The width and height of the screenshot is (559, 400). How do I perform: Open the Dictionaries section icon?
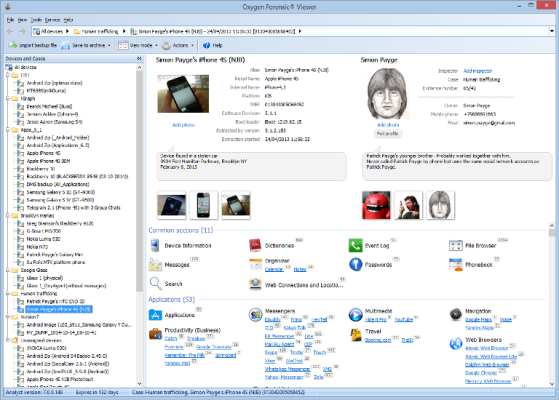[255, 245]
